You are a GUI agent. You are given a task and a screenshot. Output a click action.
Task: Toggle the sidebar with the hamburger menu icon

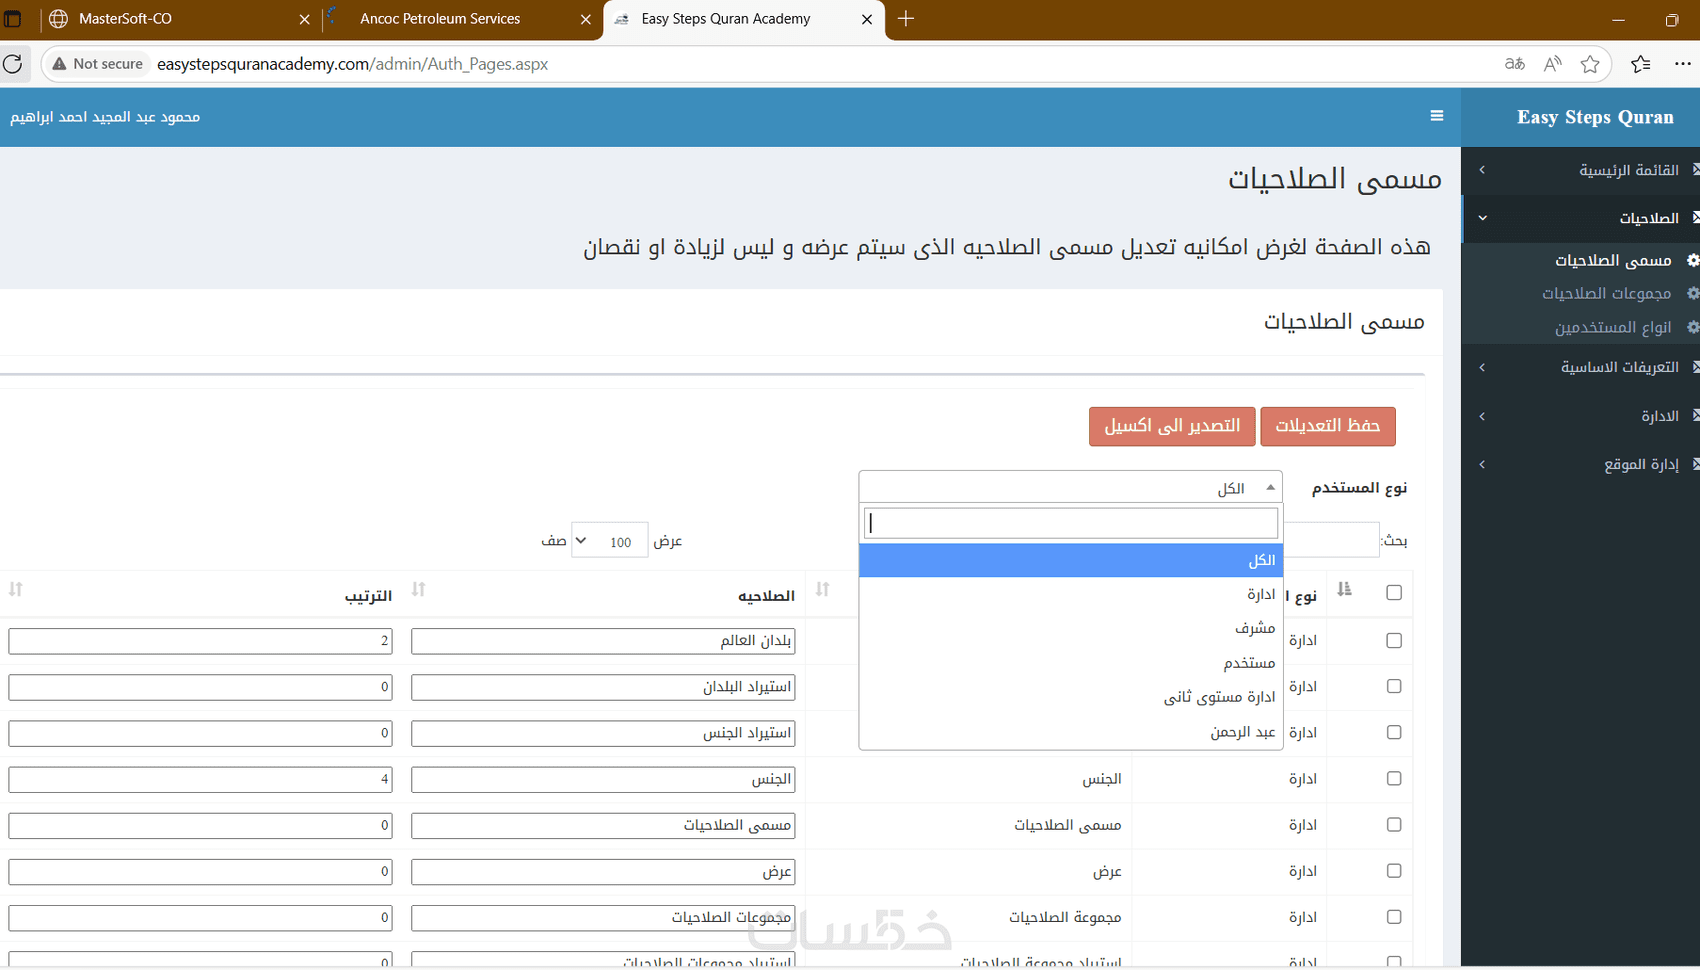click(1437, 116)
